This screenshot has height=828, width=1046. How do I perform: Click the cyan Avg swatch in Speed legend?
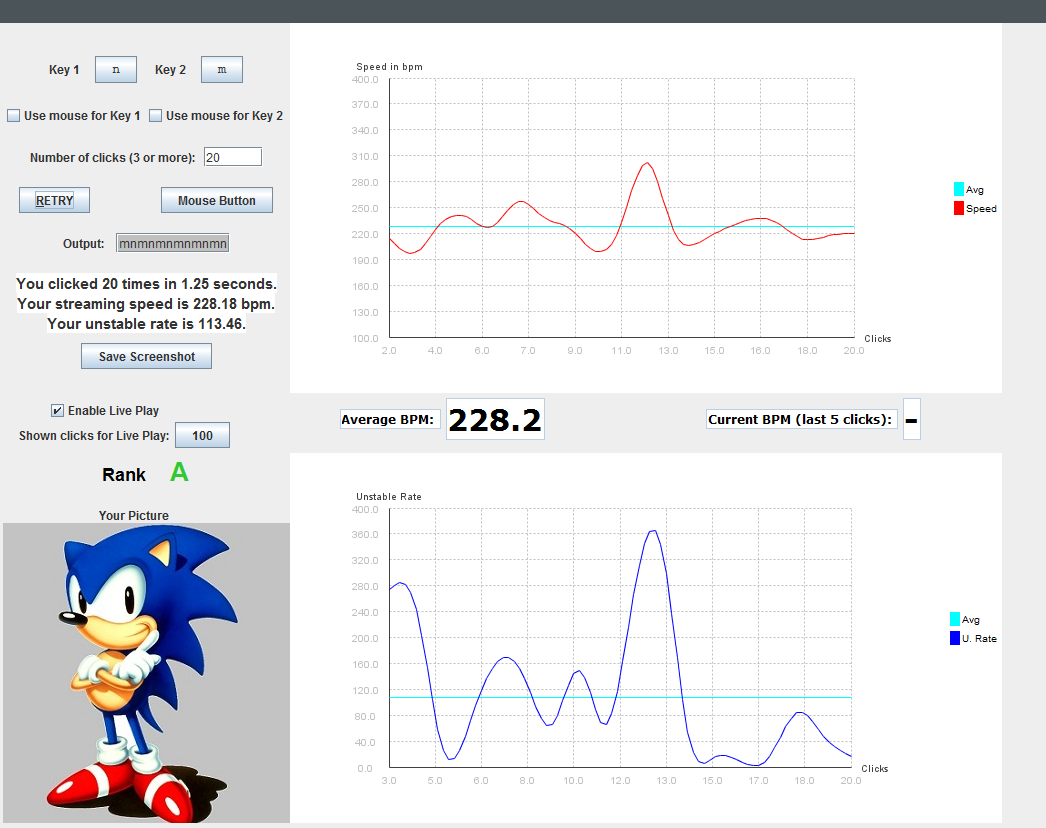[959, 189]
